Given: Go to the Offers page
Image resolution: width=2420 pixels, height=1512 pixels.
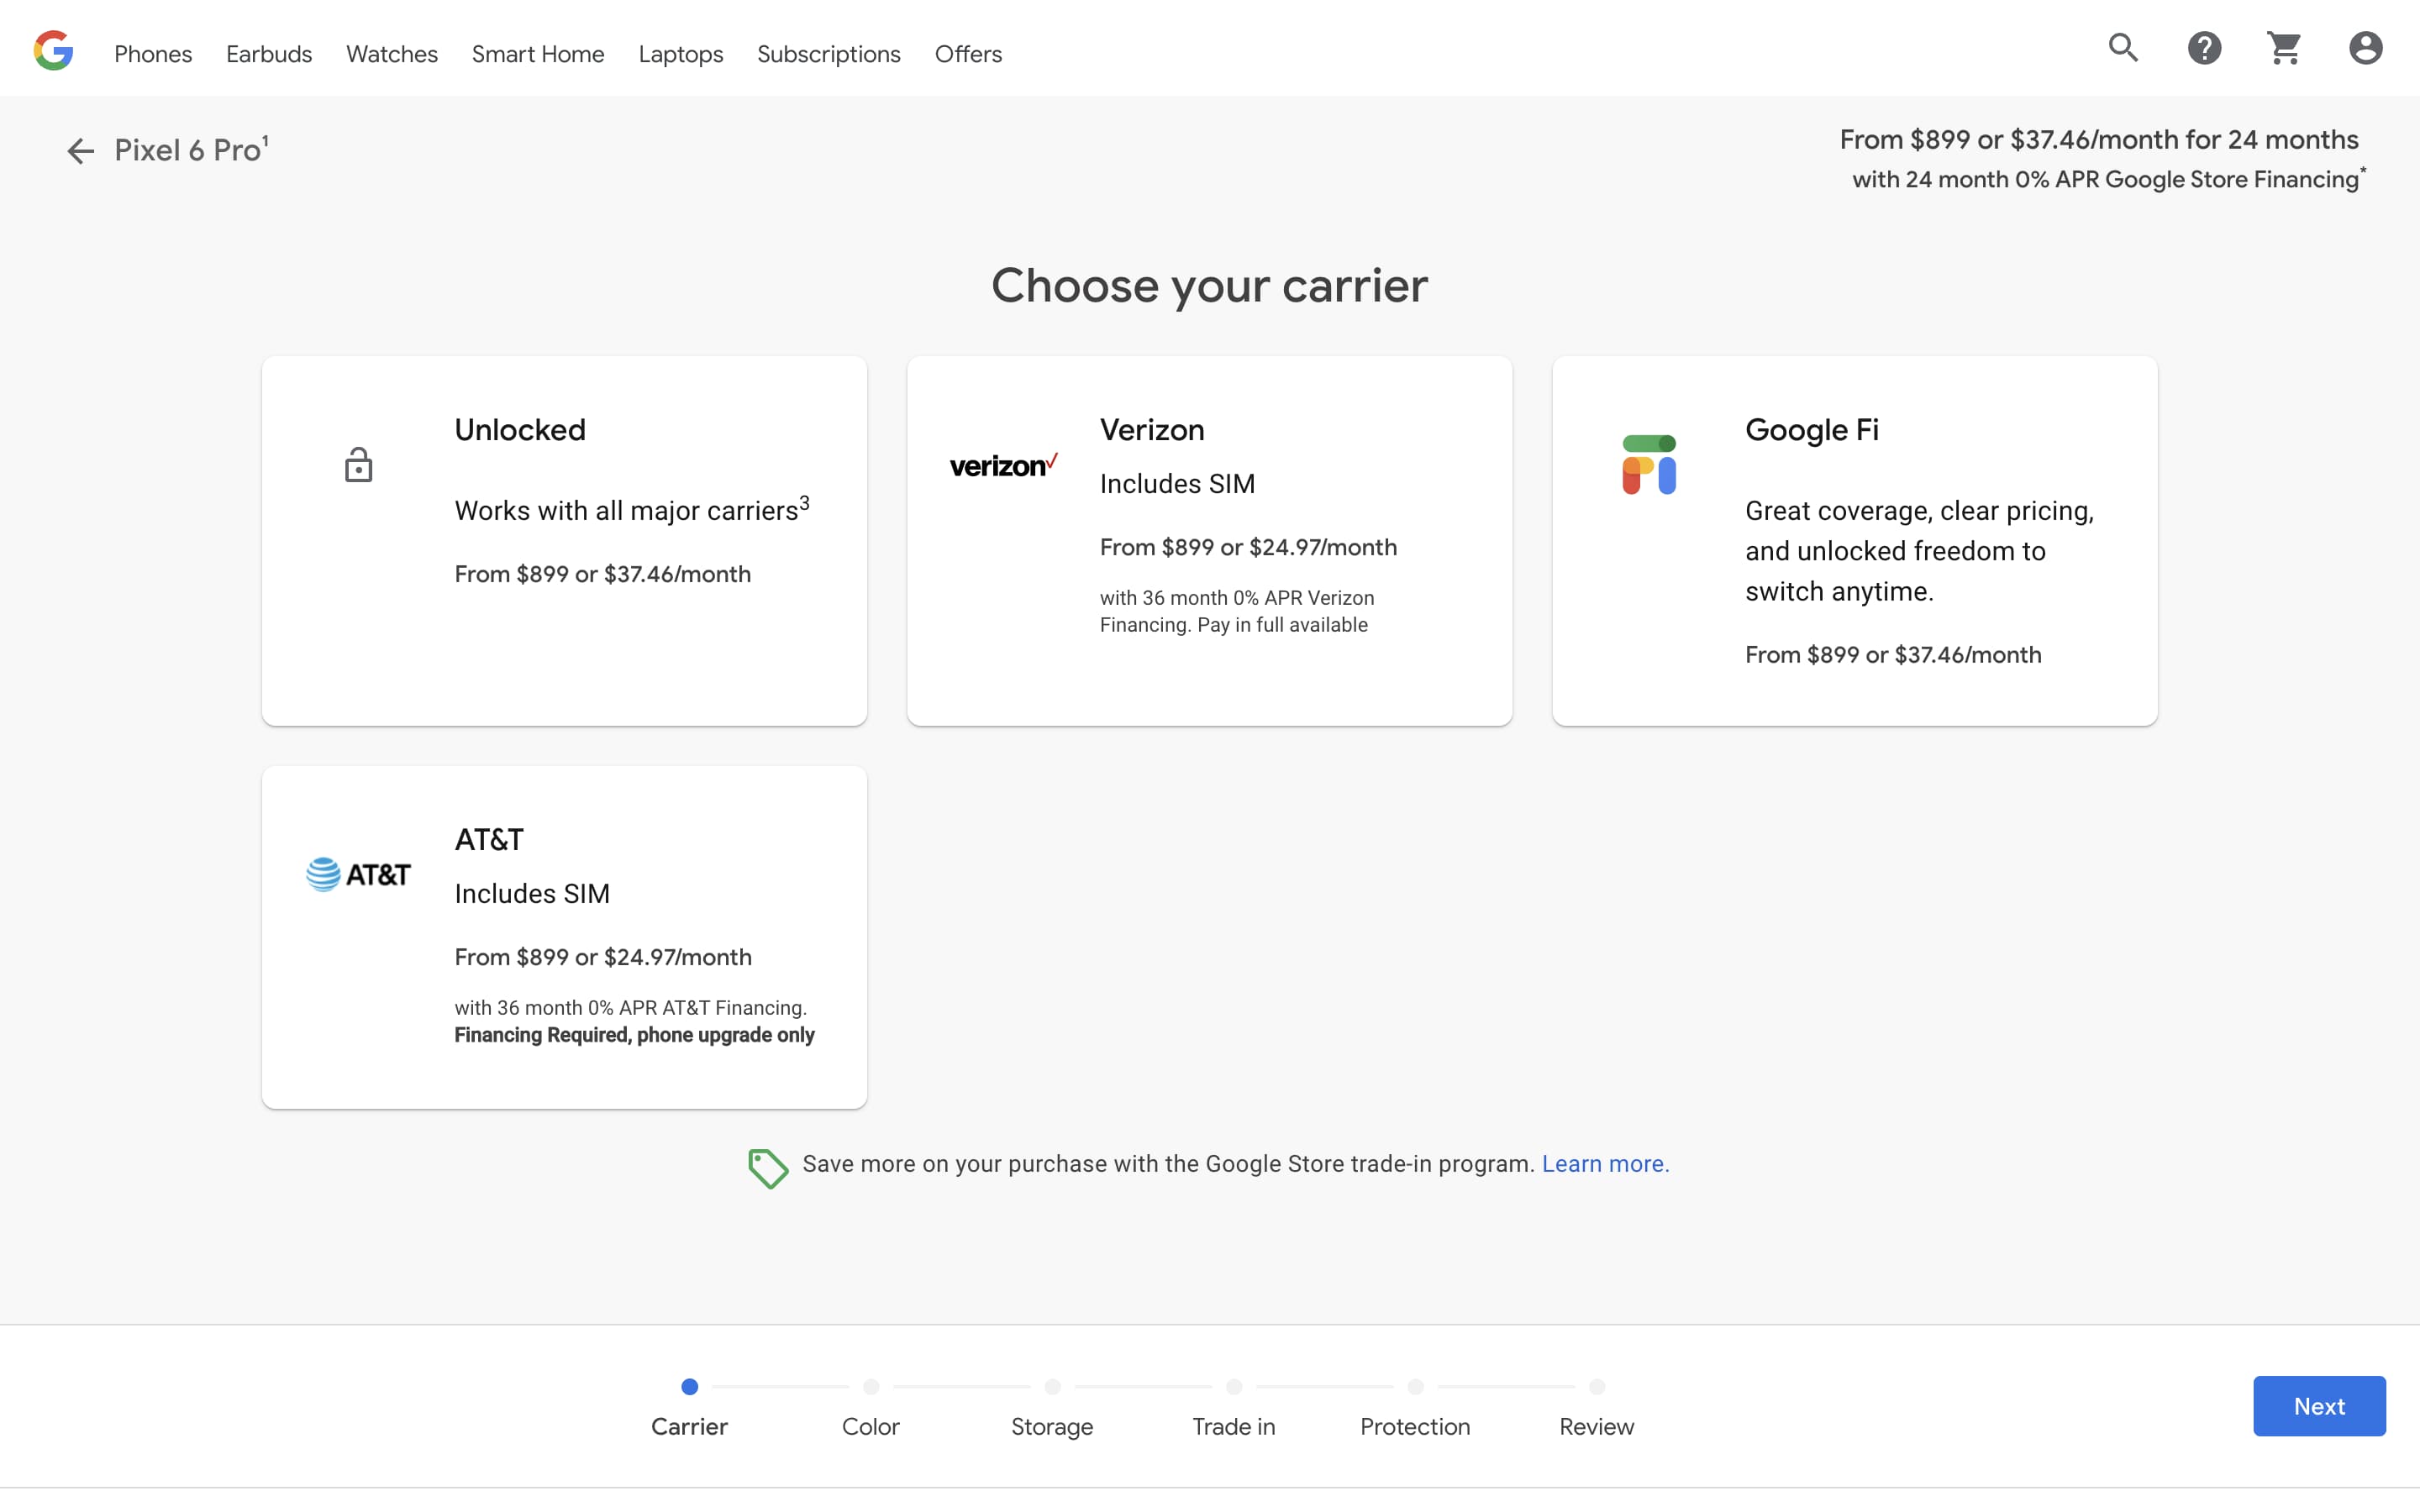Looking at the screenshot, I should pos(968,54).
